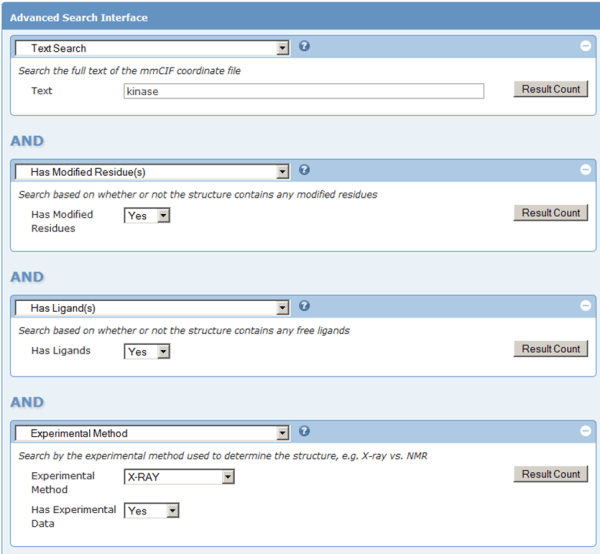Open the X-RAY experimental method dropdown
The height and width of the screenshot is (554, 600).
click(179, 477)
